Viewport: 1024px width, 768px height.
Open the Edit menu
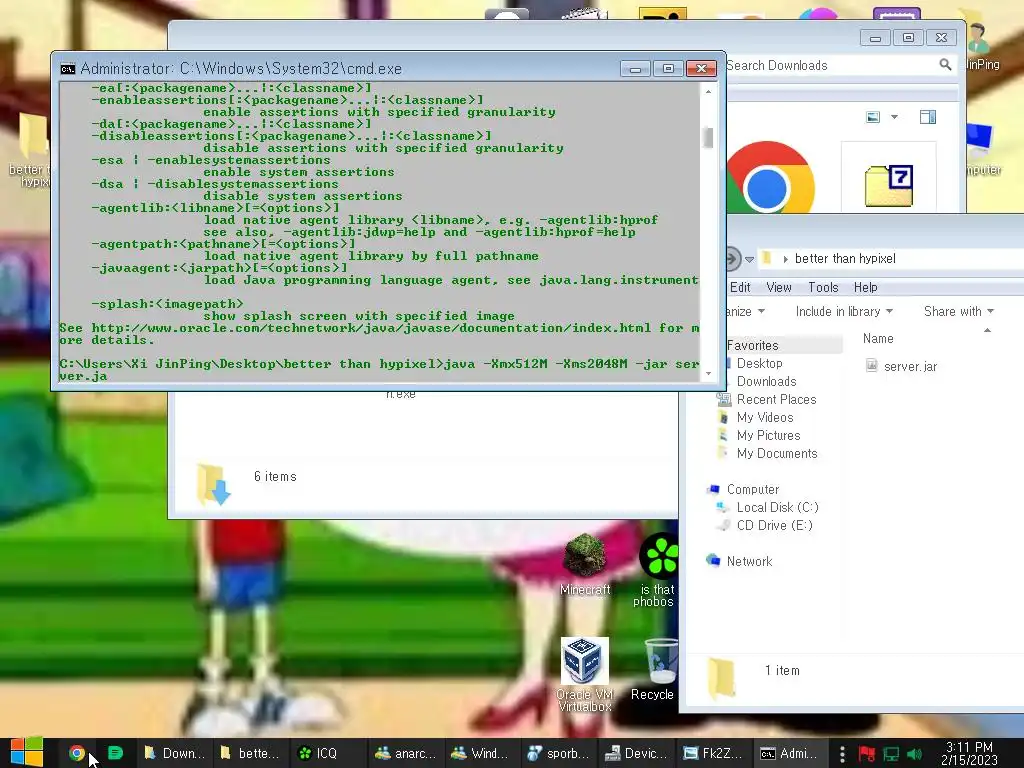point(740,287)
